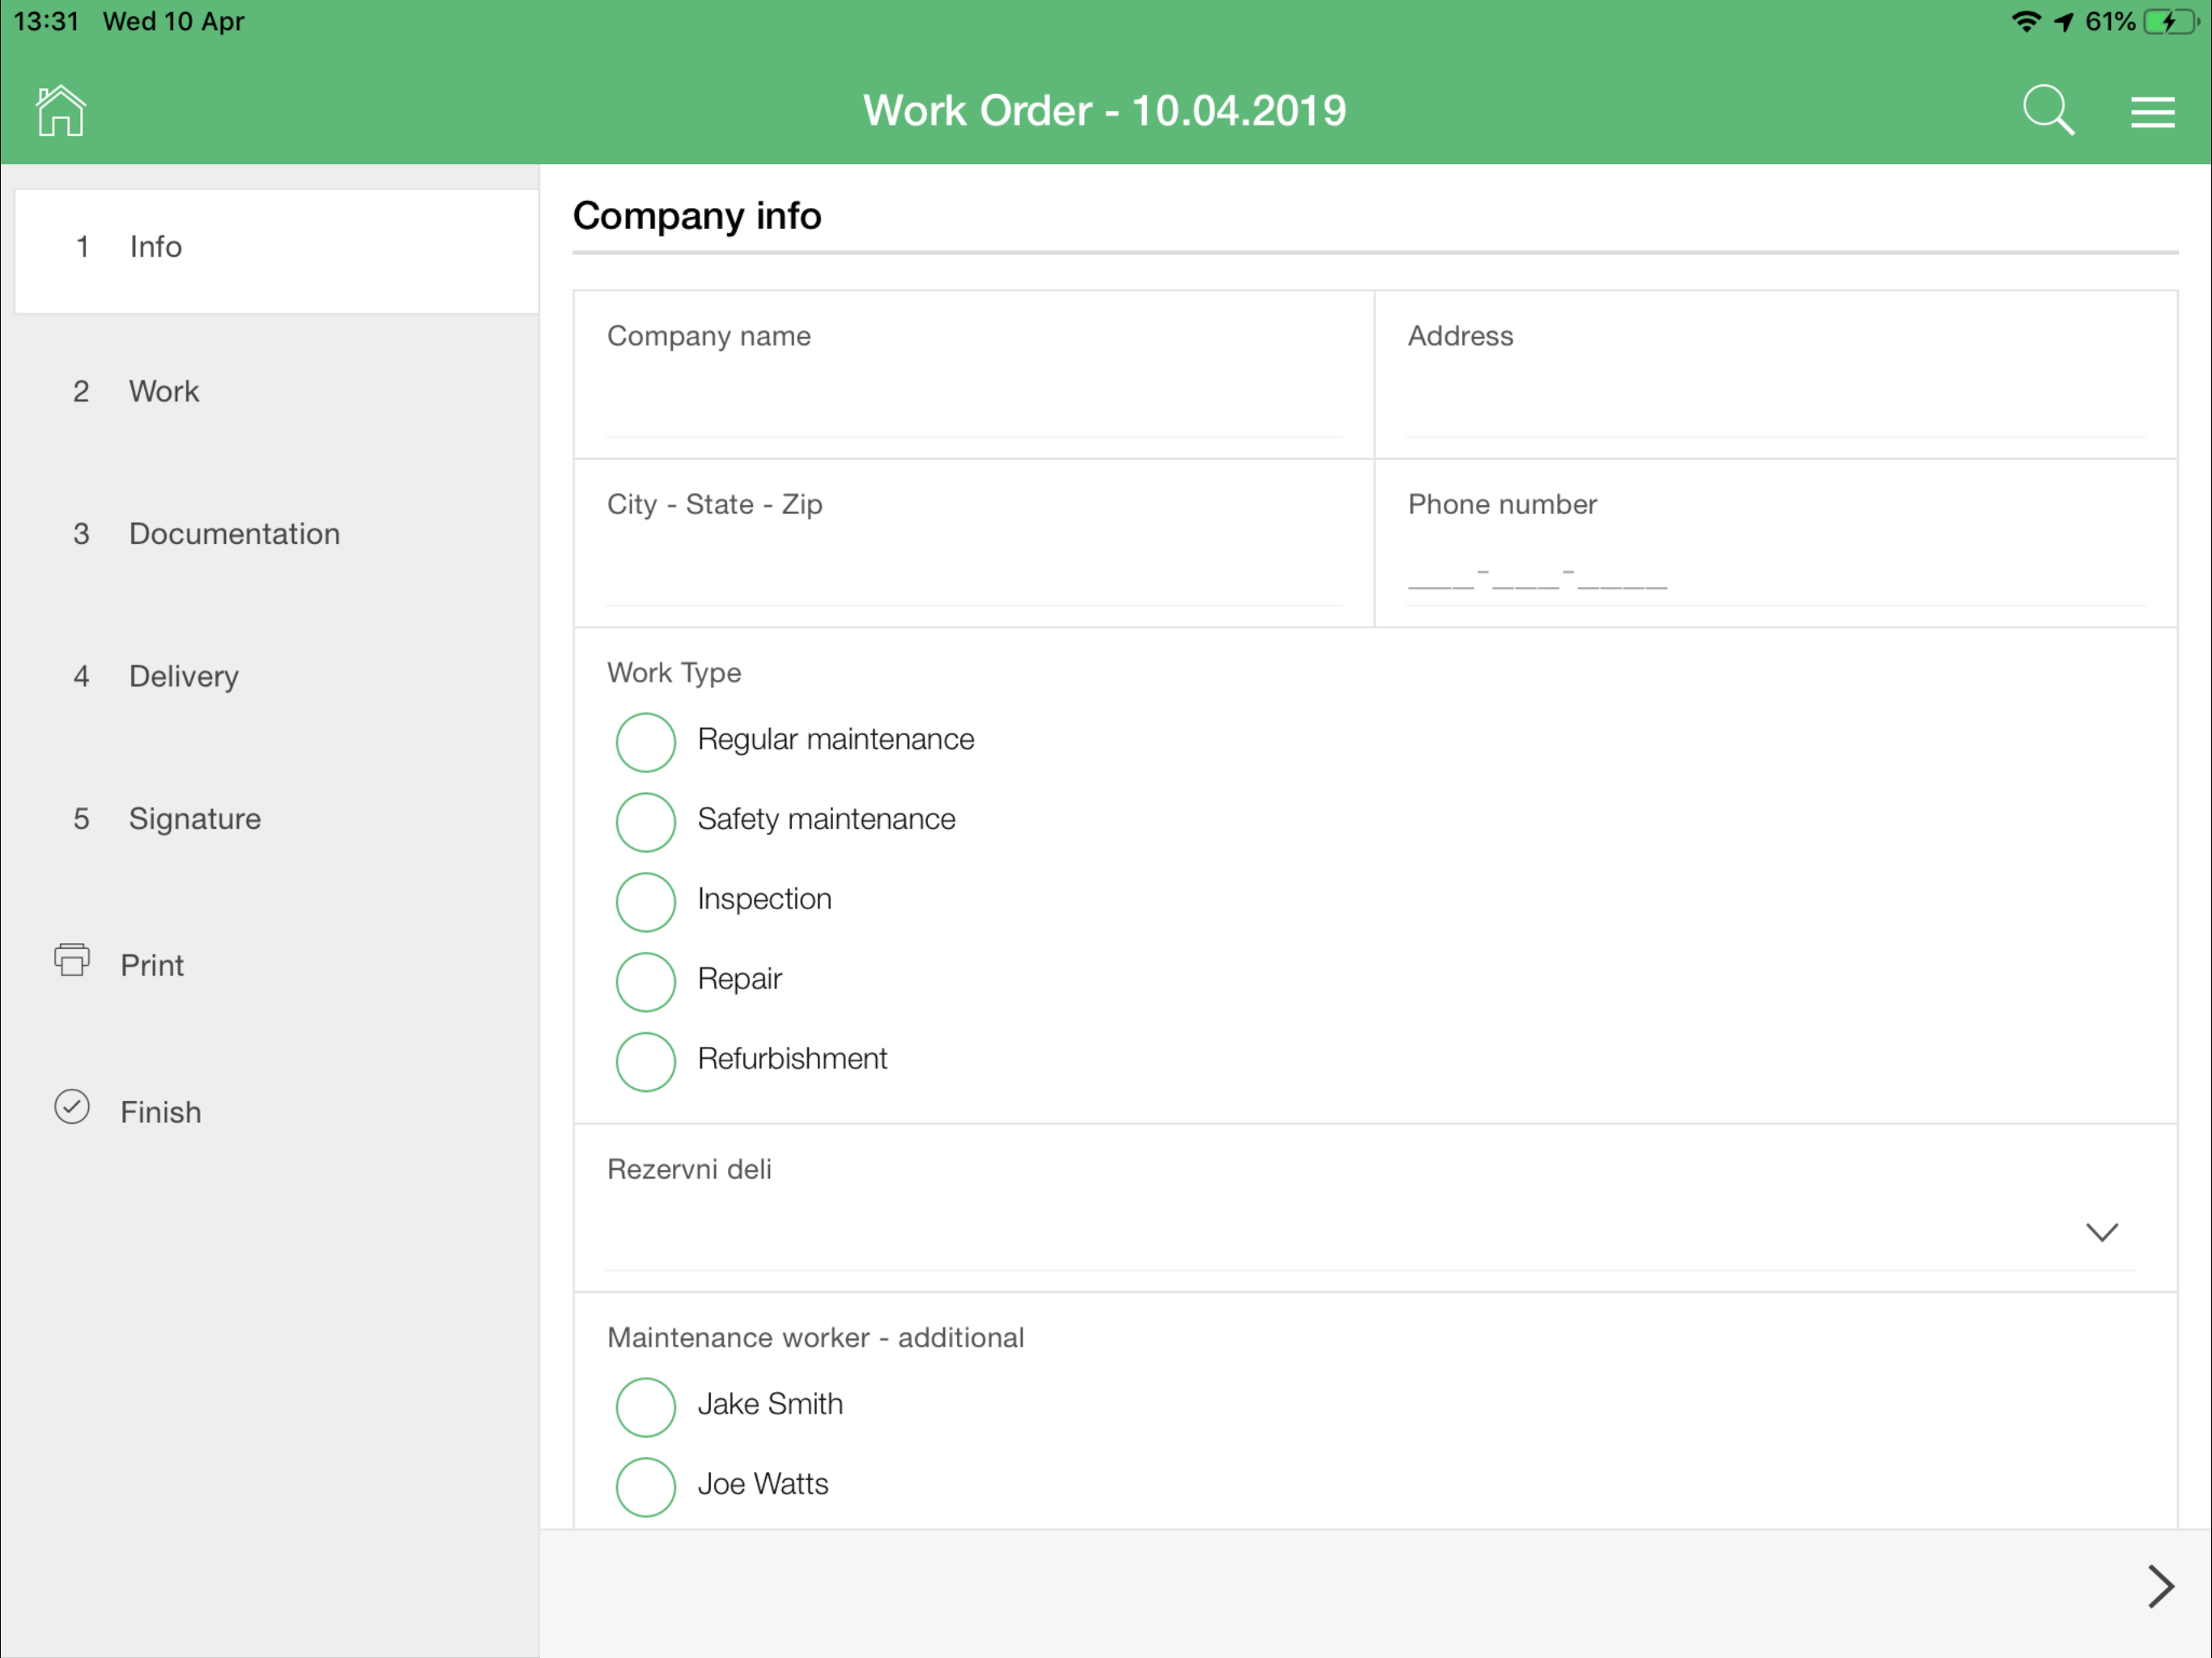Open the search magnifier icon
Viewport: 2212px width, 1658px height.
[2048, 110]
